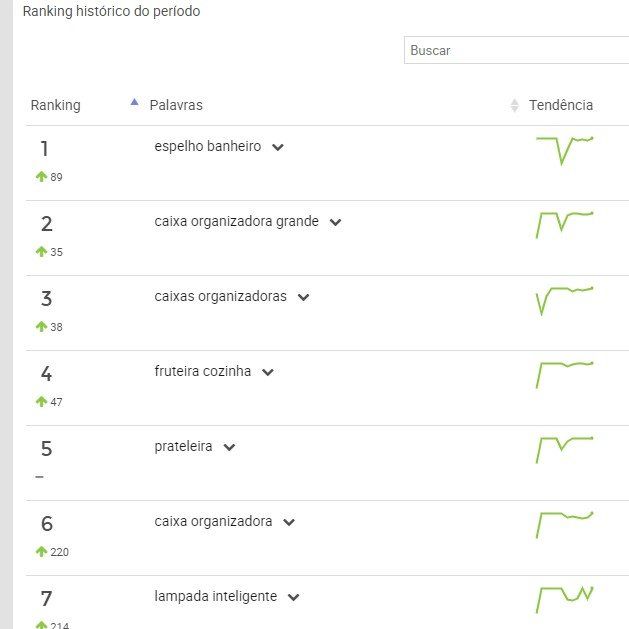
Task: Expand the lampada inteligente chevron
Action: pos(294,597)
